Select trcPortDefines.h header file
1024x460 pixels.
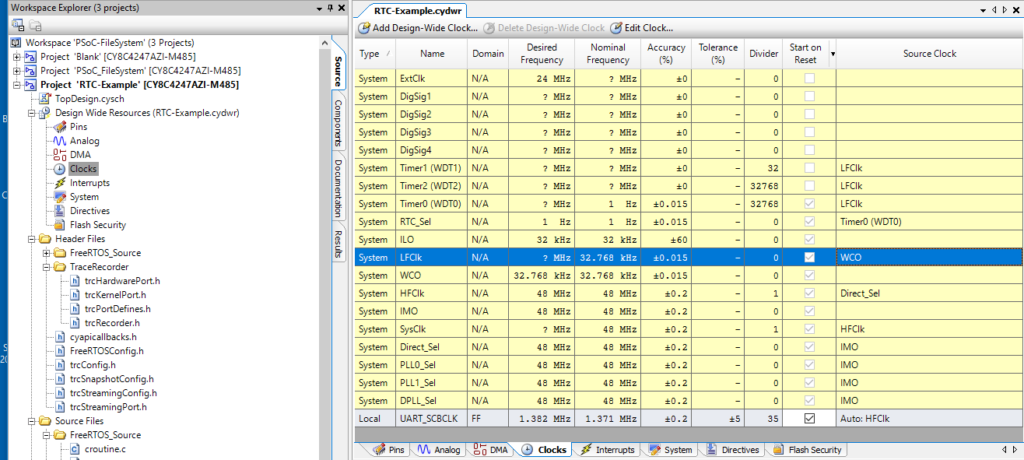(x=118, y=309)
